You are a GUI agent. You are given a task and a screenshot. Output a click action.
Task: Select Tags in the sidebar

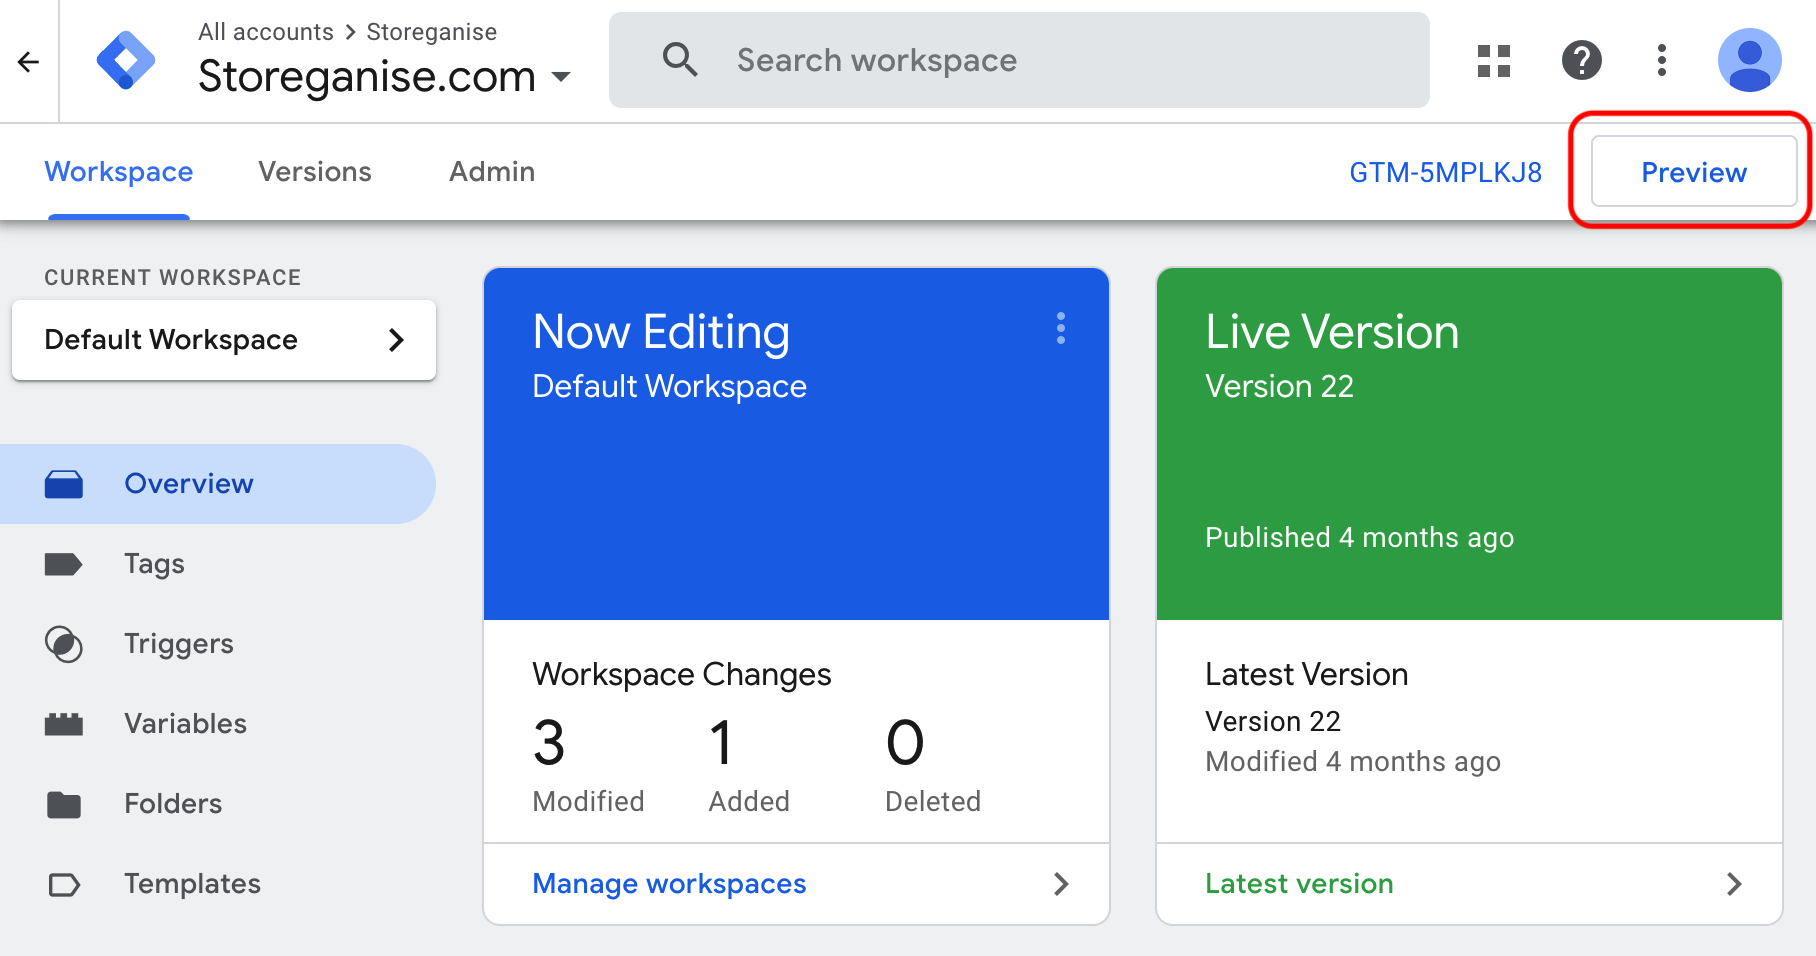point(154,564)
